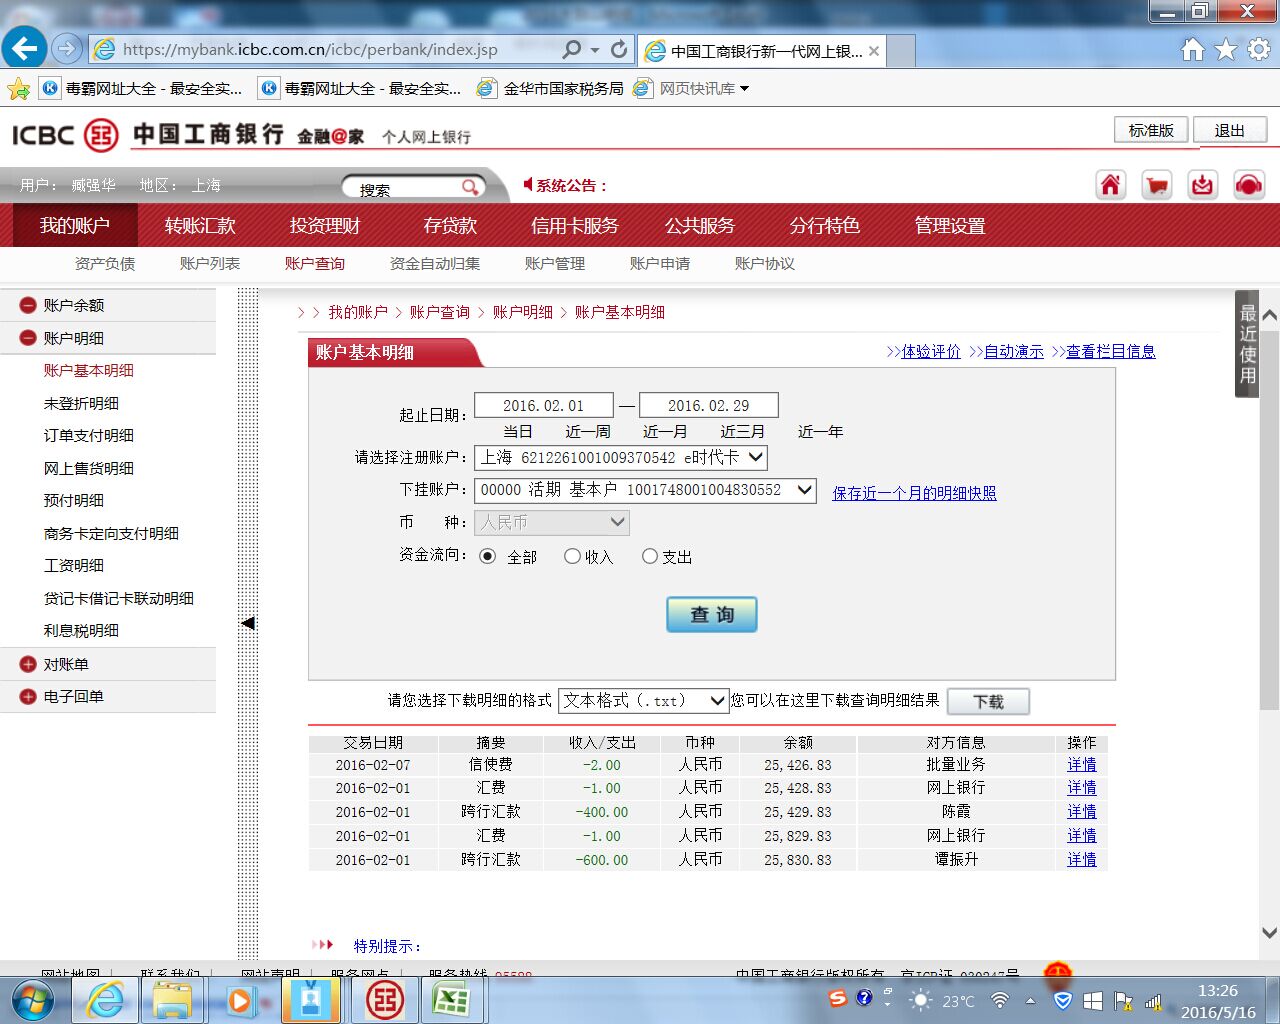The image size is (1280, 1024).
Task: Click Sogou input method tray icon
Action: coord(838,998)
